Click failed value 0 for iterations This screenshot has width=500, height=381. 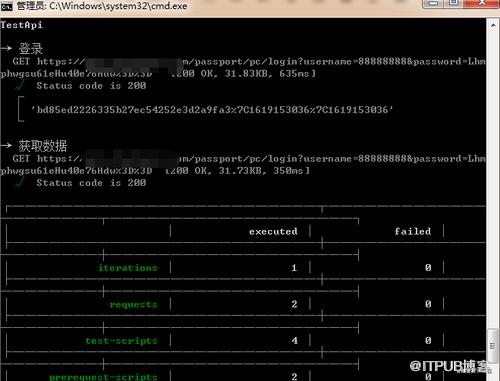tap(428, 268)
